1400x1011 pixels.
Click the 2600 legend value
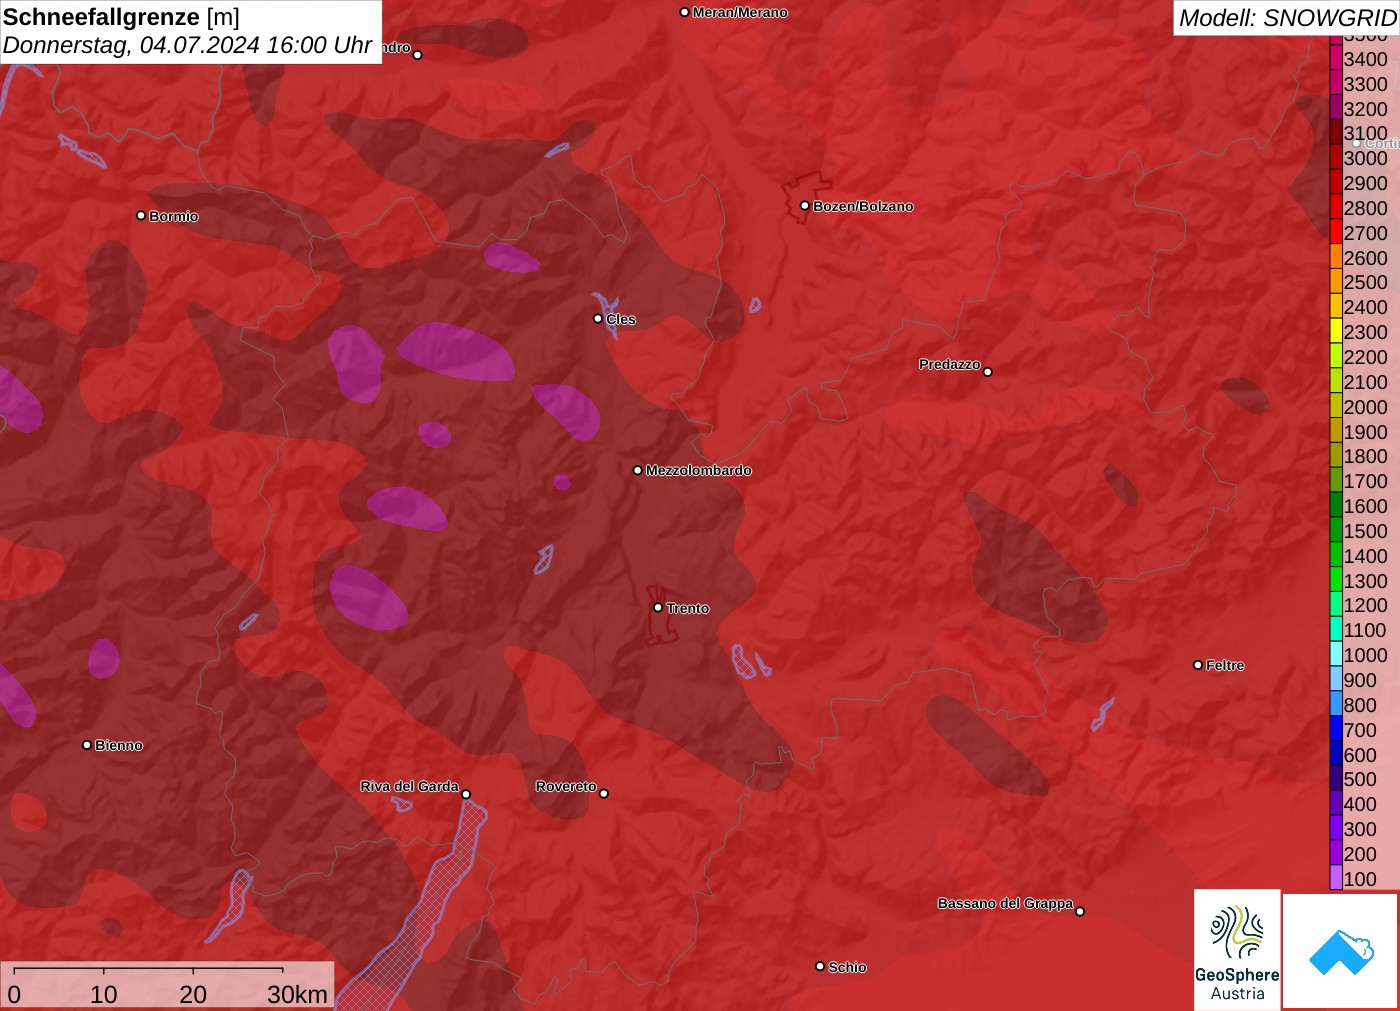click(x=1366, y=257)
